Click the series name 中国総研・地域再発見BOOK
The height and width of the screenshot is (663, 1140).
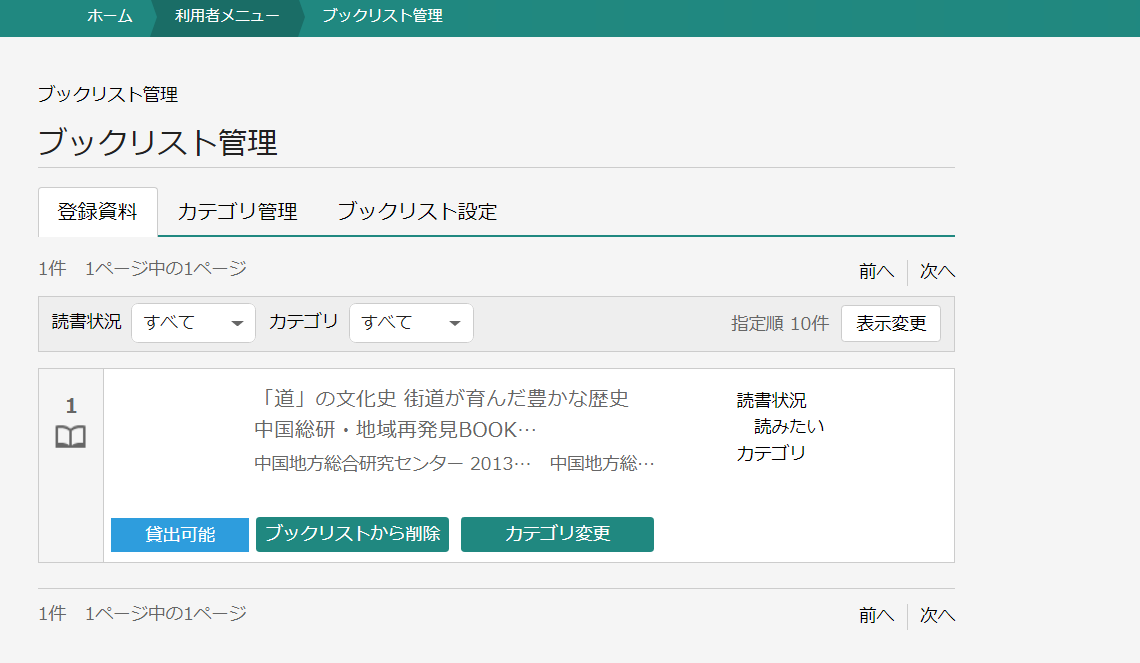[x=395, y=430]
